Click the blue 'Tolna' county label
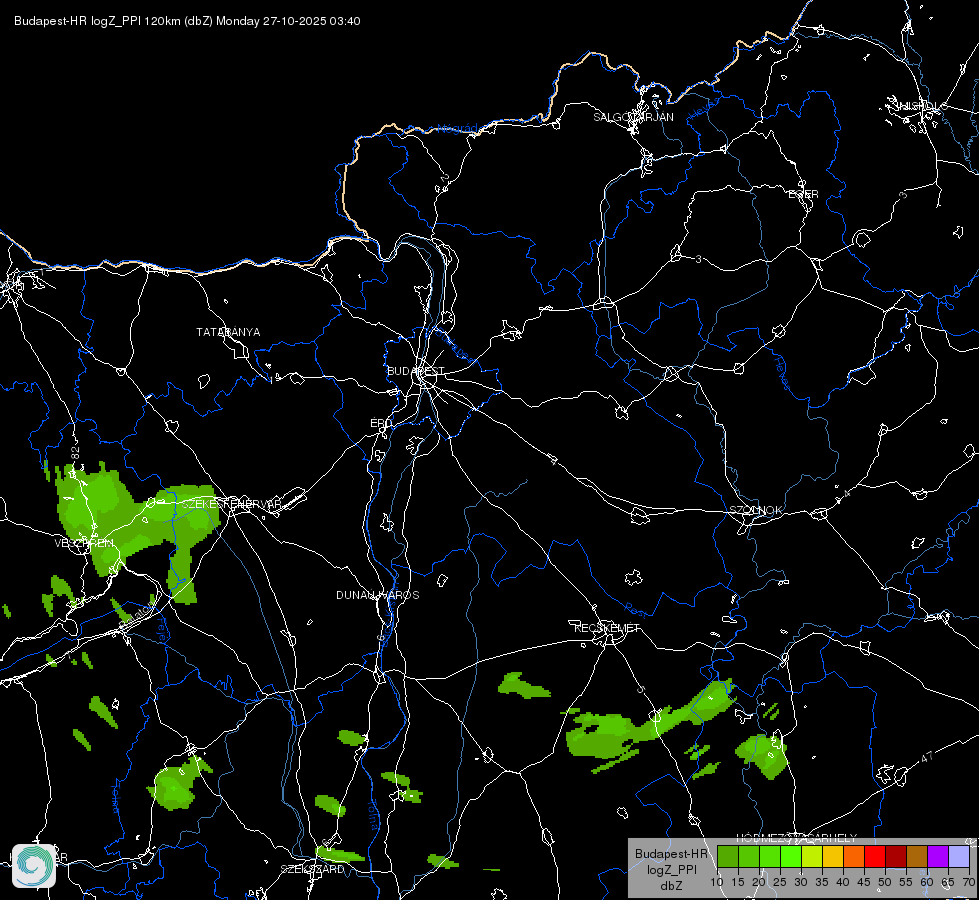Image resolution: width=979 pixels, height=900 pixels. click(x=374, y=814)
